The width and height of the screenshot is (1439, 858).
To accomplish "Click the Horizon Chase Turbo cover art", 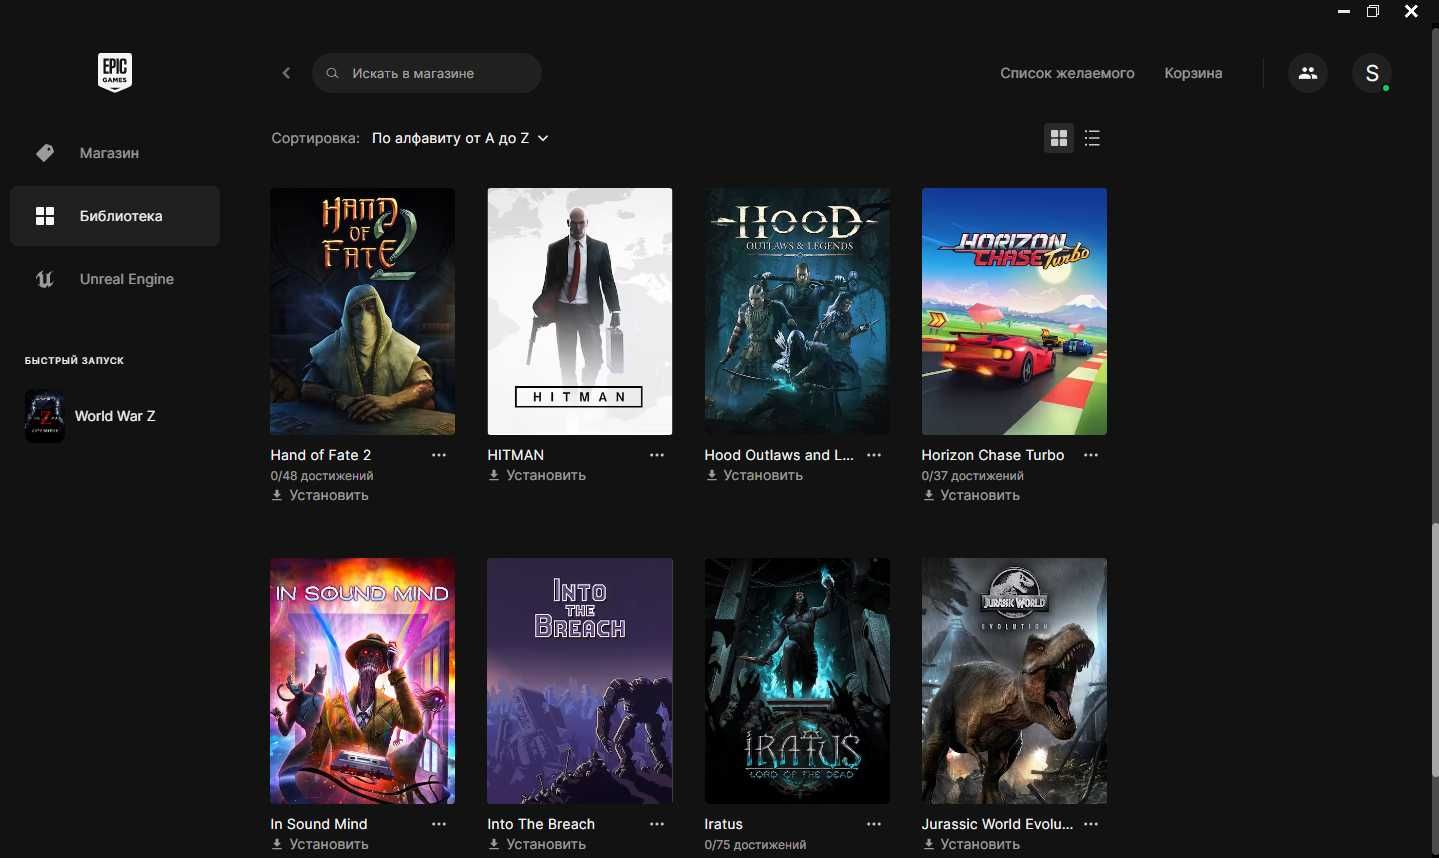I will pos(1014,311).
